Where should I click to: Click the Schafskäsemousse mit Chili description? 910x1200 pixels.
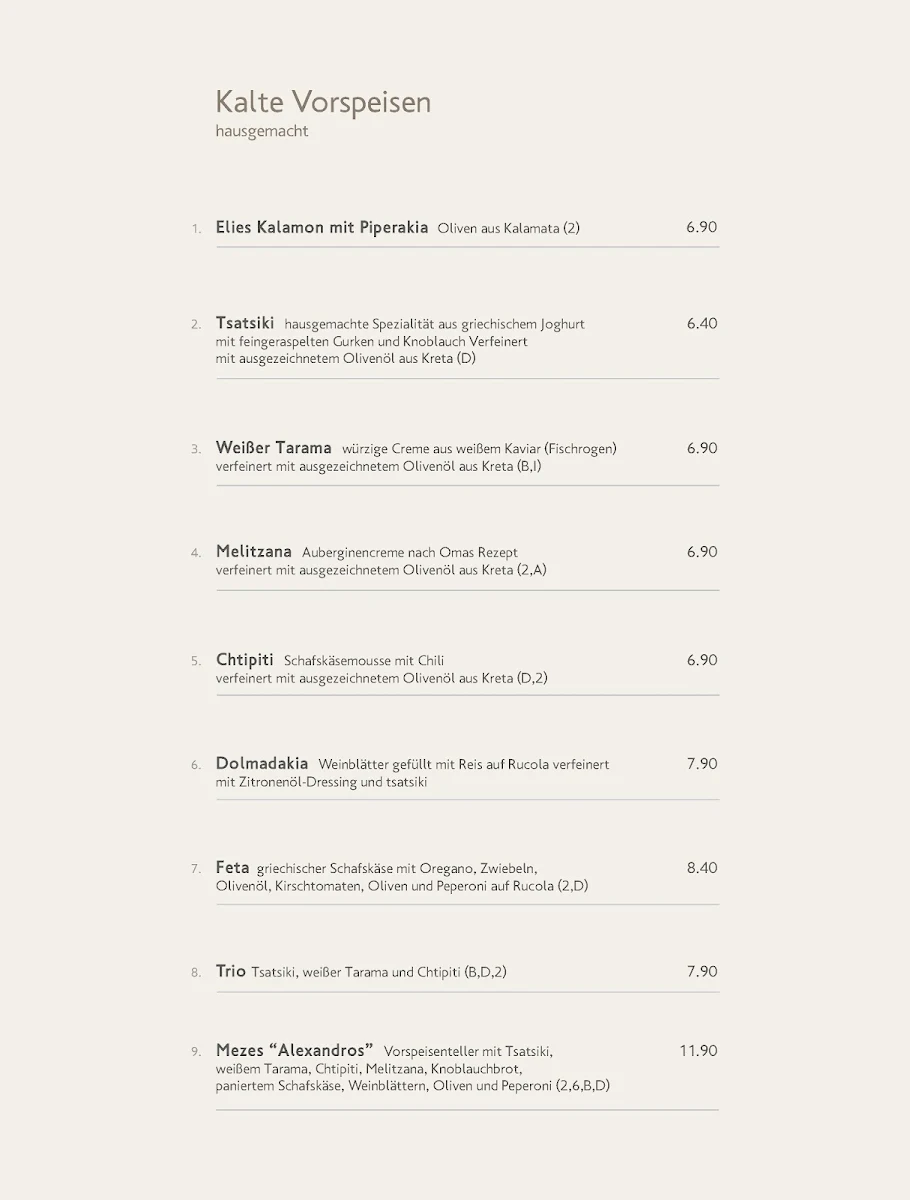[x=364, y=661]
